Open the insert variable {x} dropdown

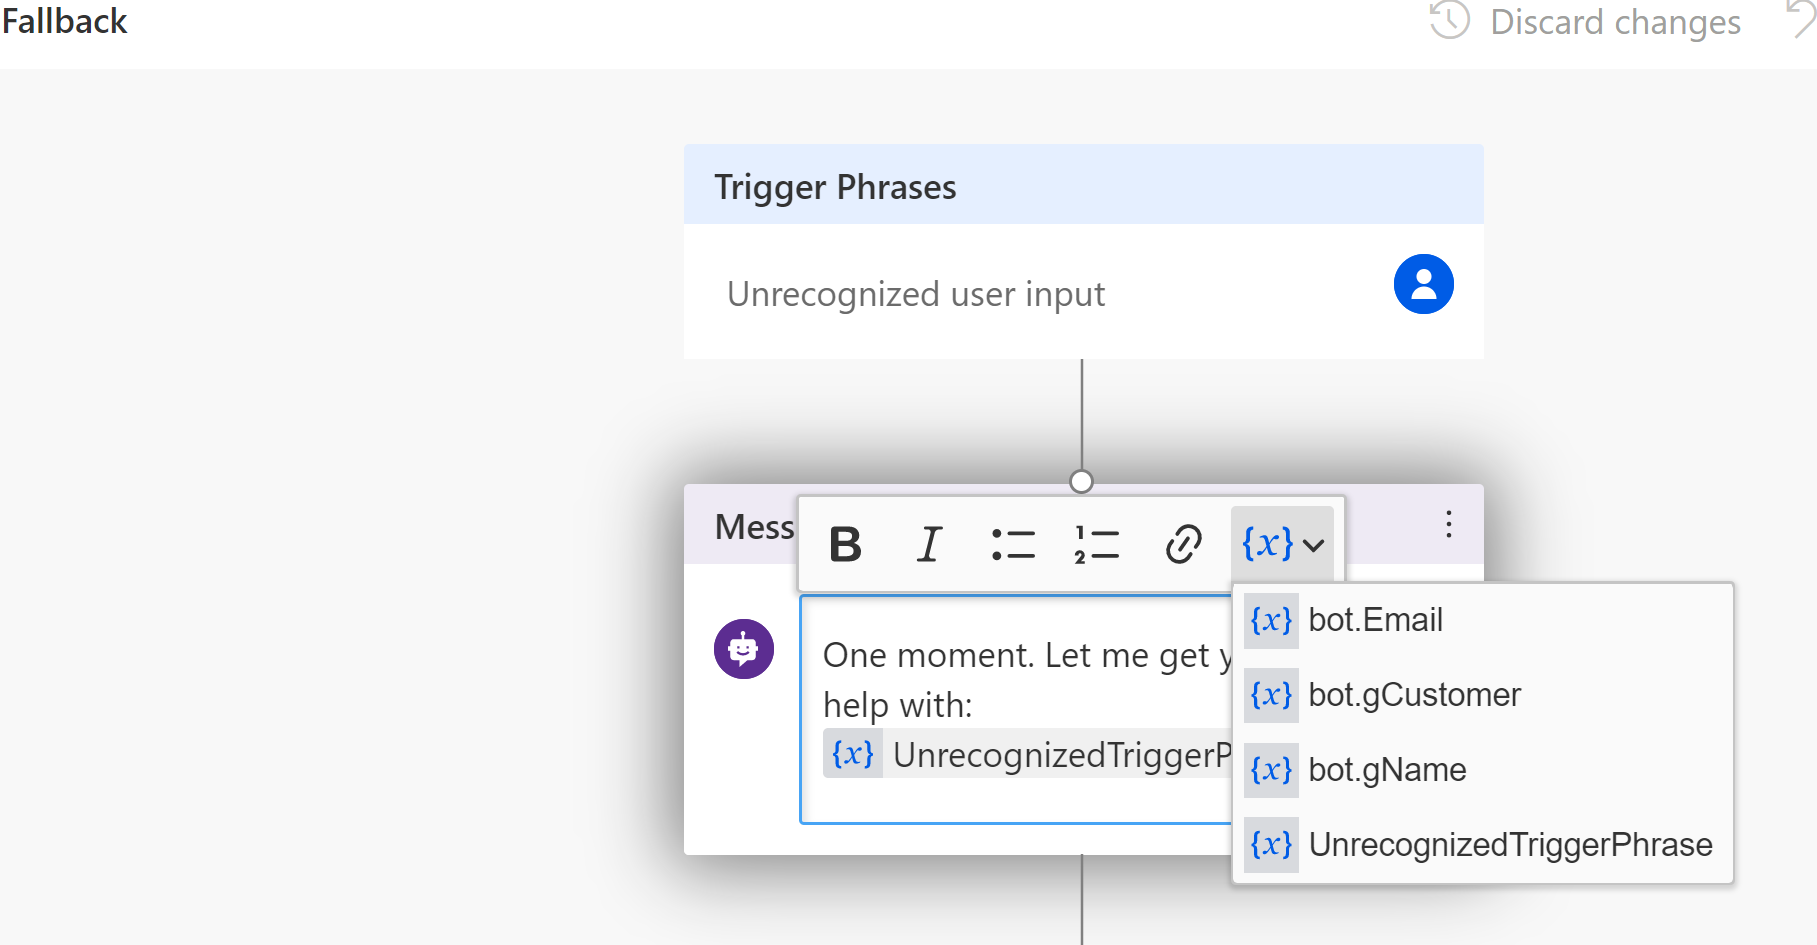click(1282, 545)
